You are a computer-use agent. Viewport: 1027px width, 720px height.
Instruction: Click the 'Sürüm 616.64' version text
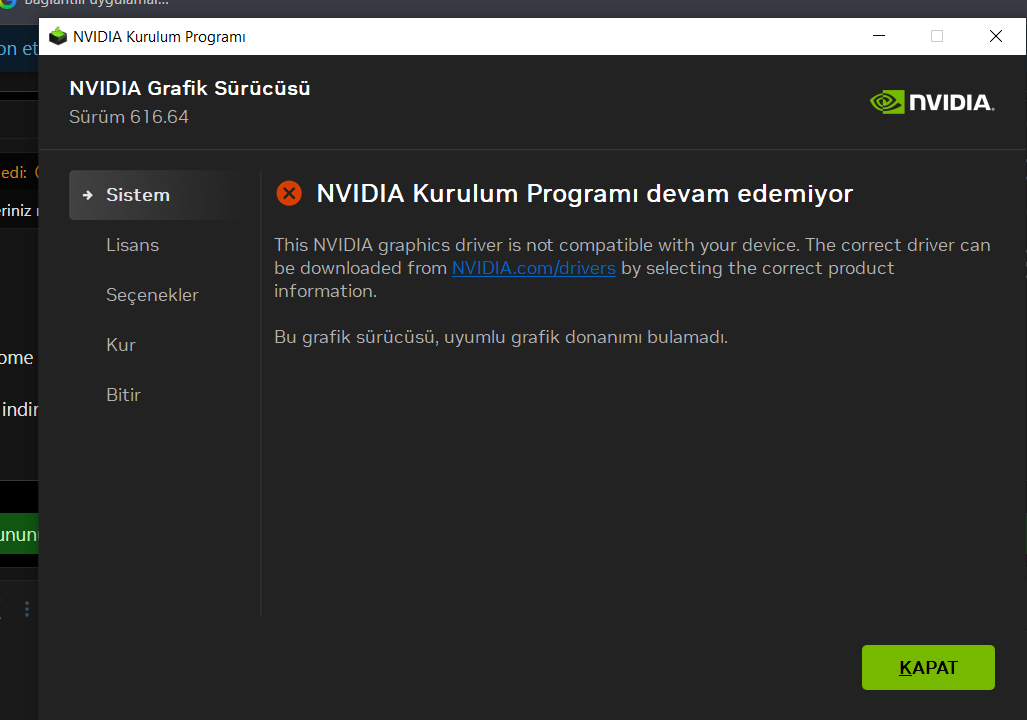129,117
